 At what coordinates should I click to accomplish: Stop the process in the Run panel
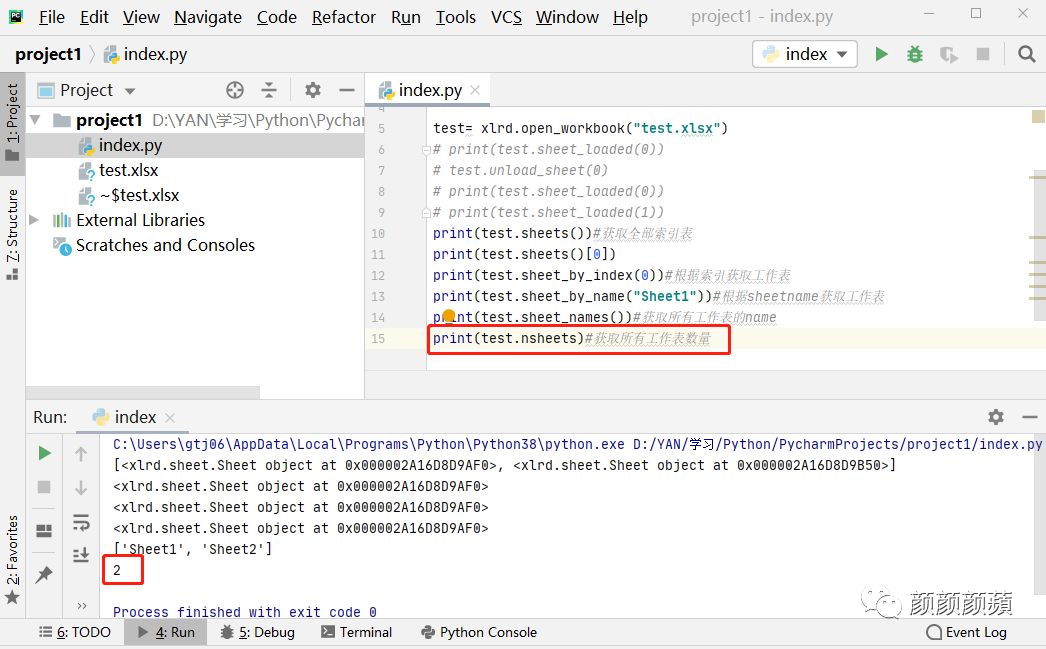(44, 487)
